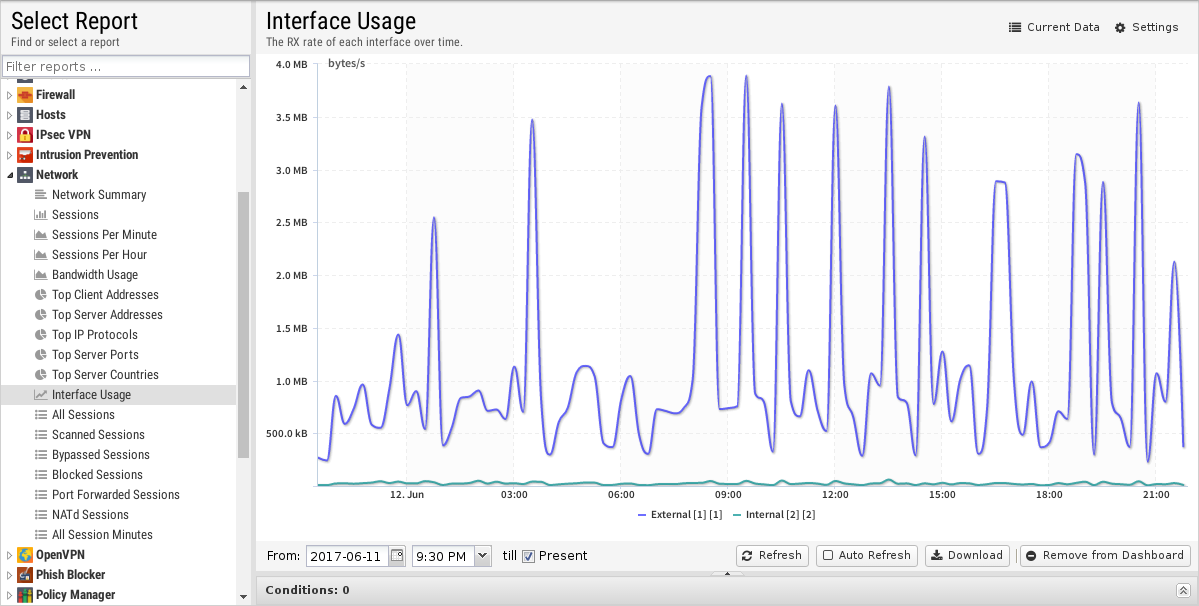Click the Filter reports input field
Image resolution: width=1199 pixels, height=606 pixels.
point(126,66)
